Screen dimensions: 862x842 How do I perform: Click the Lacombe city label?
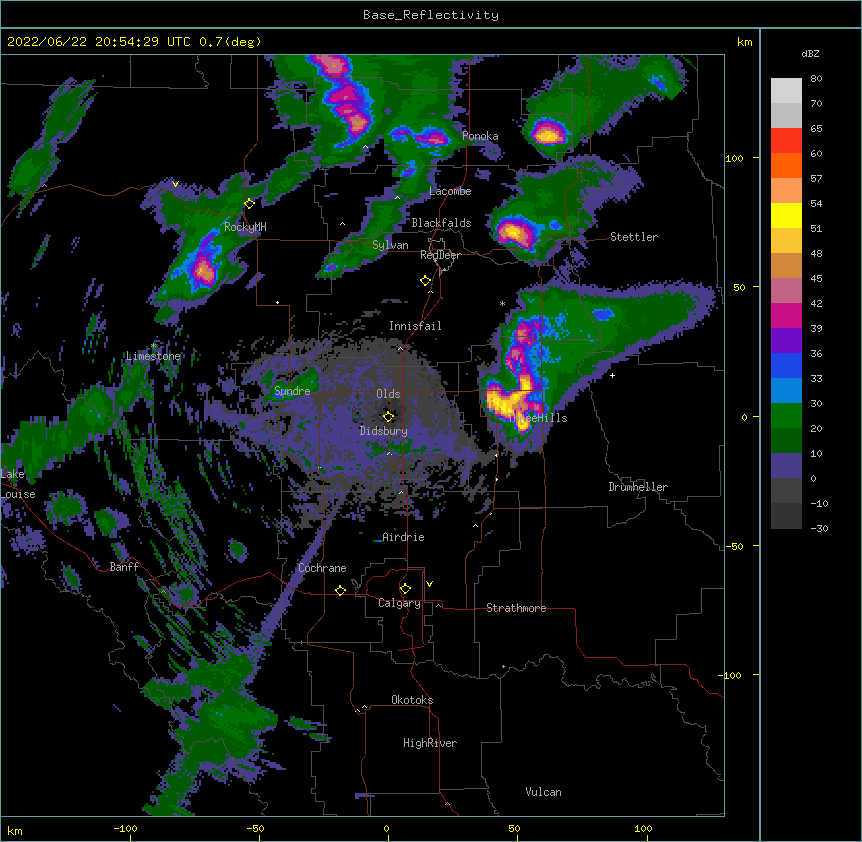click(x=450, y=191)
